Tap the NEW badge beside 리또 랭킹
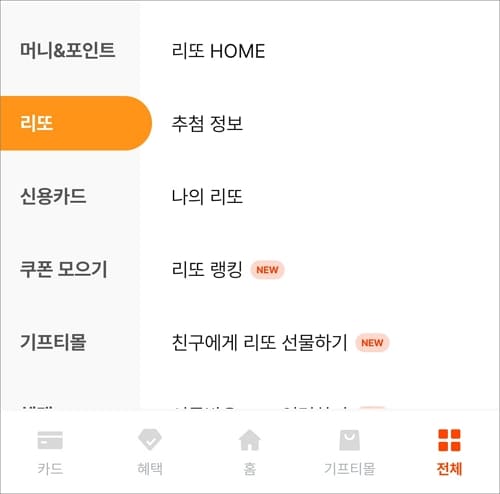Image resolution: width=500 pixels, height=494 pixels. 267,270
